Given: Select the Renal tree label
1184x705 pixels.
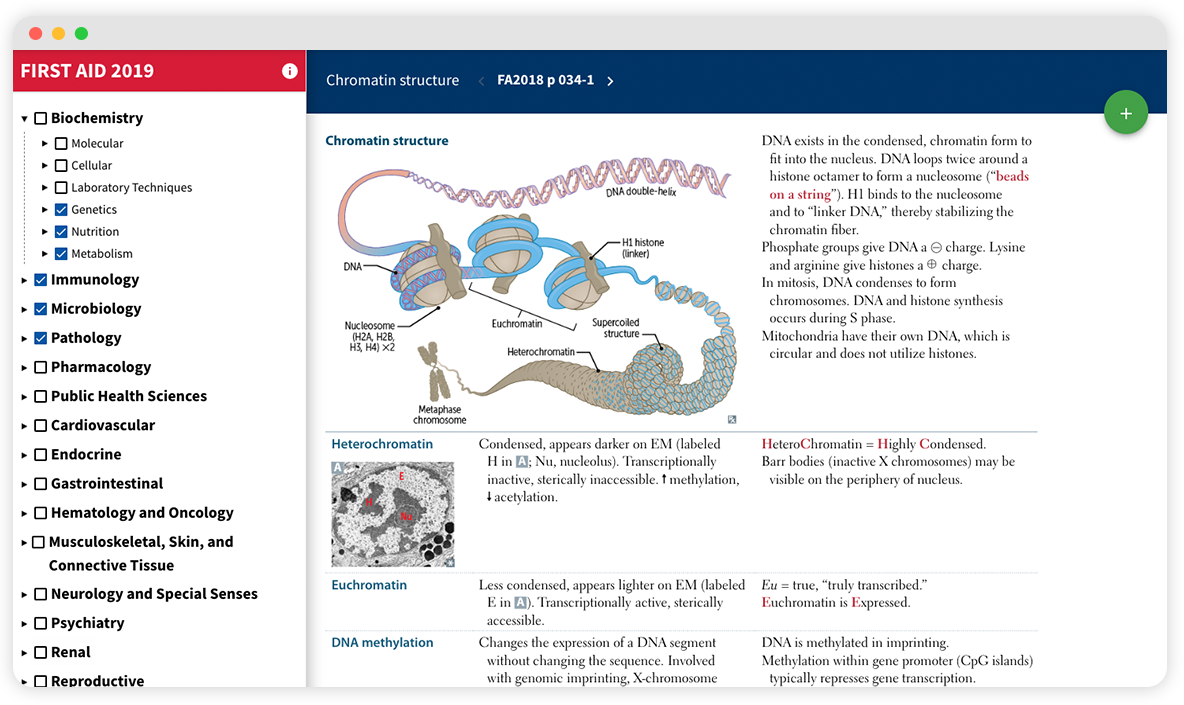Looking at the screenshot, I should click(x=70, y=652).
